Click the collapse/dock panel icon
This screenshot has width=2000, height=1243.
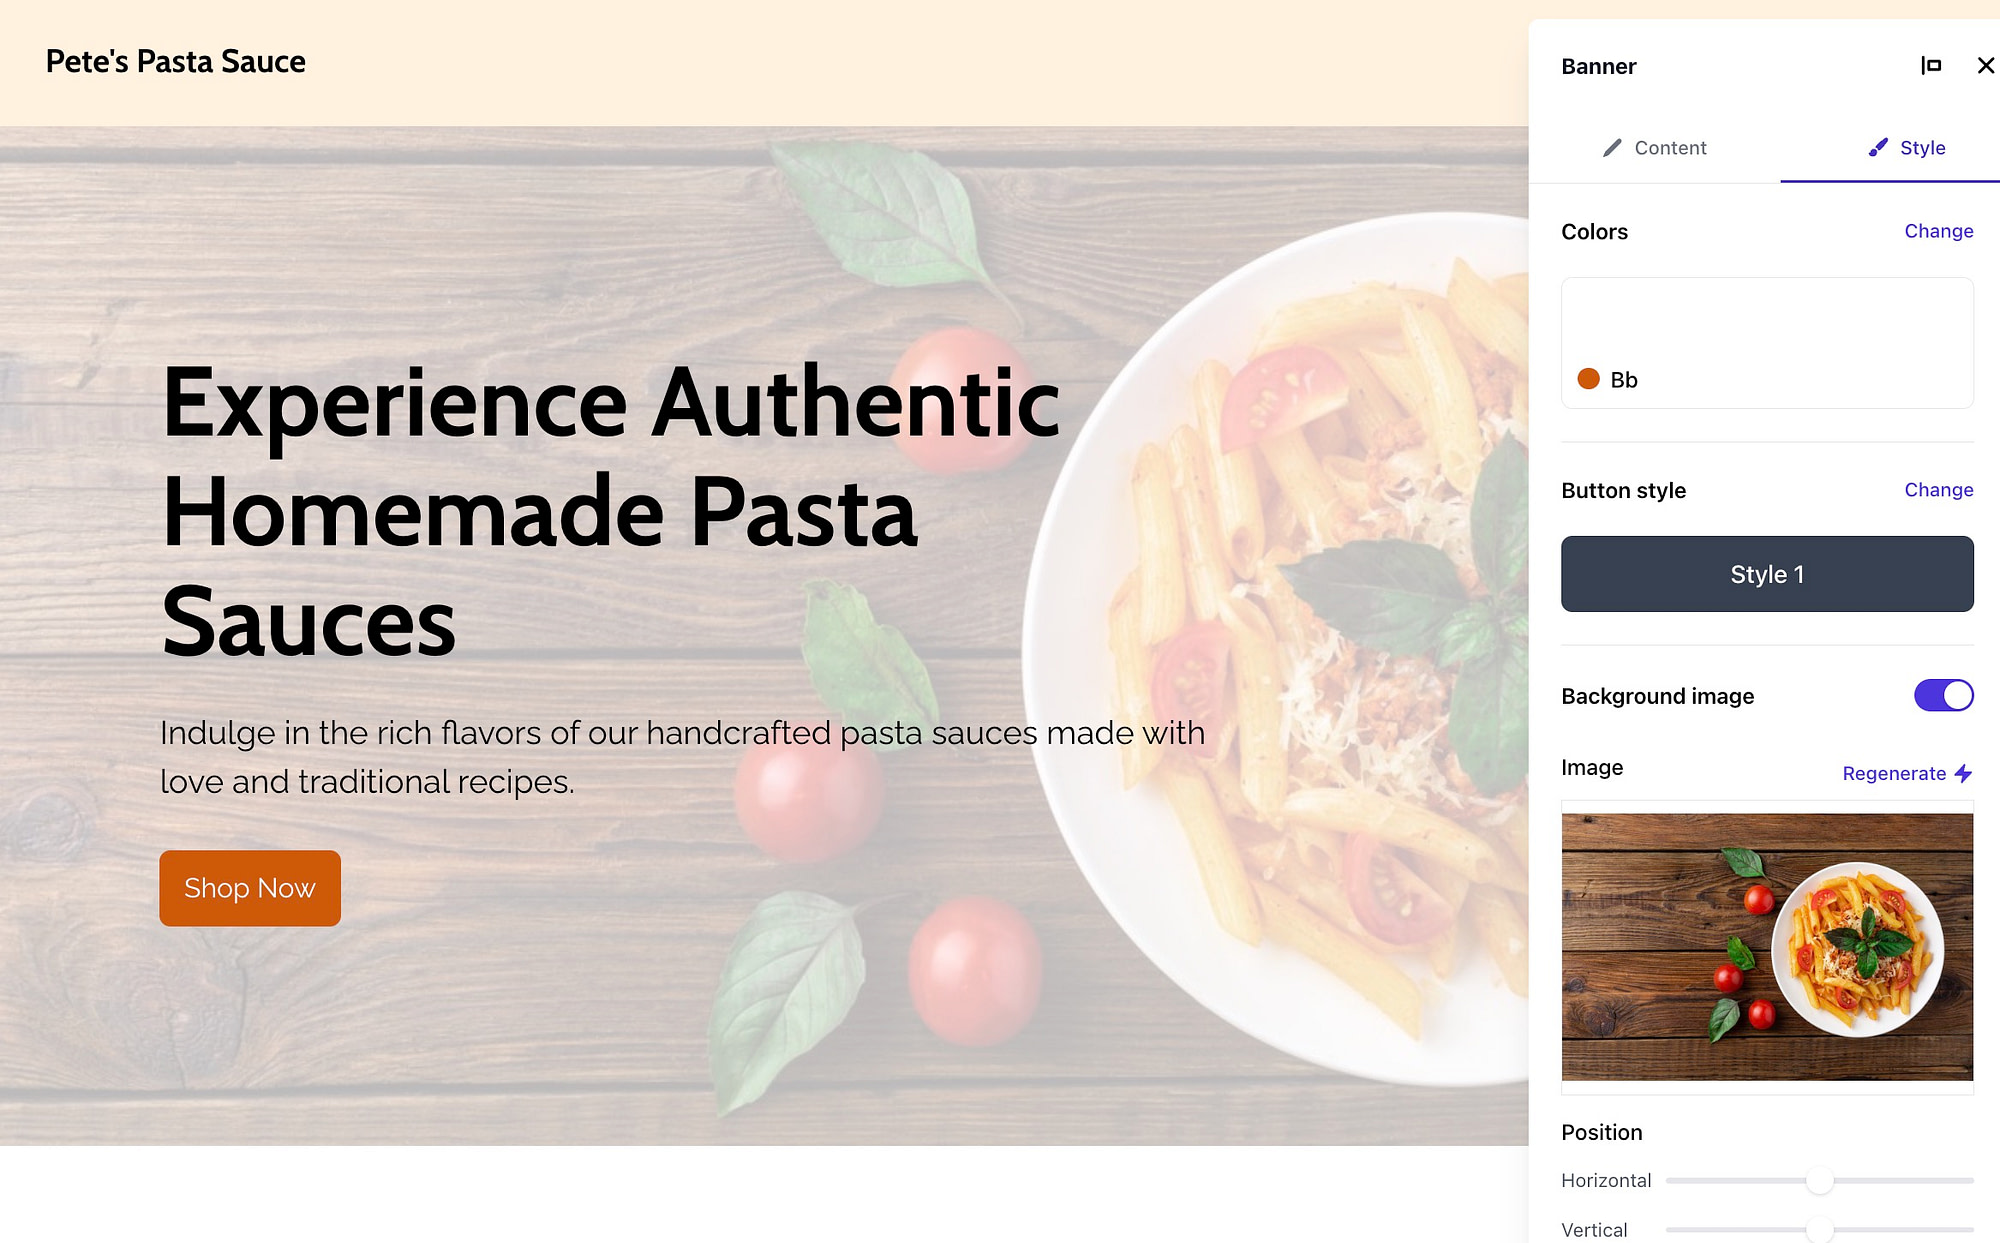[x=1931, y=64]
